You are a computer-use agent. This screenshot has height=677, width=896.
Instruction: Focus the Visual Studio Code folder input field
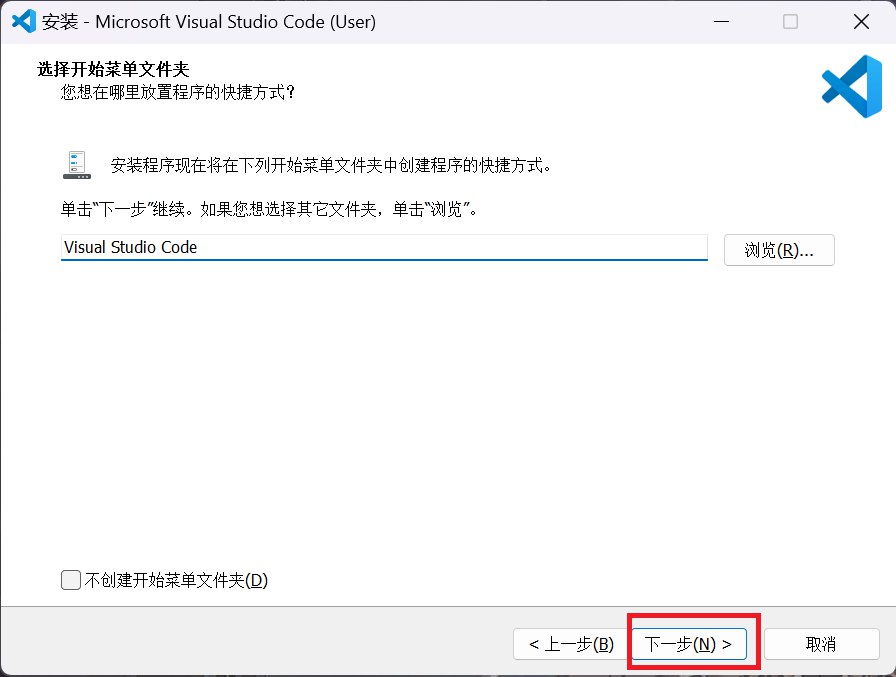pos(384,247)
